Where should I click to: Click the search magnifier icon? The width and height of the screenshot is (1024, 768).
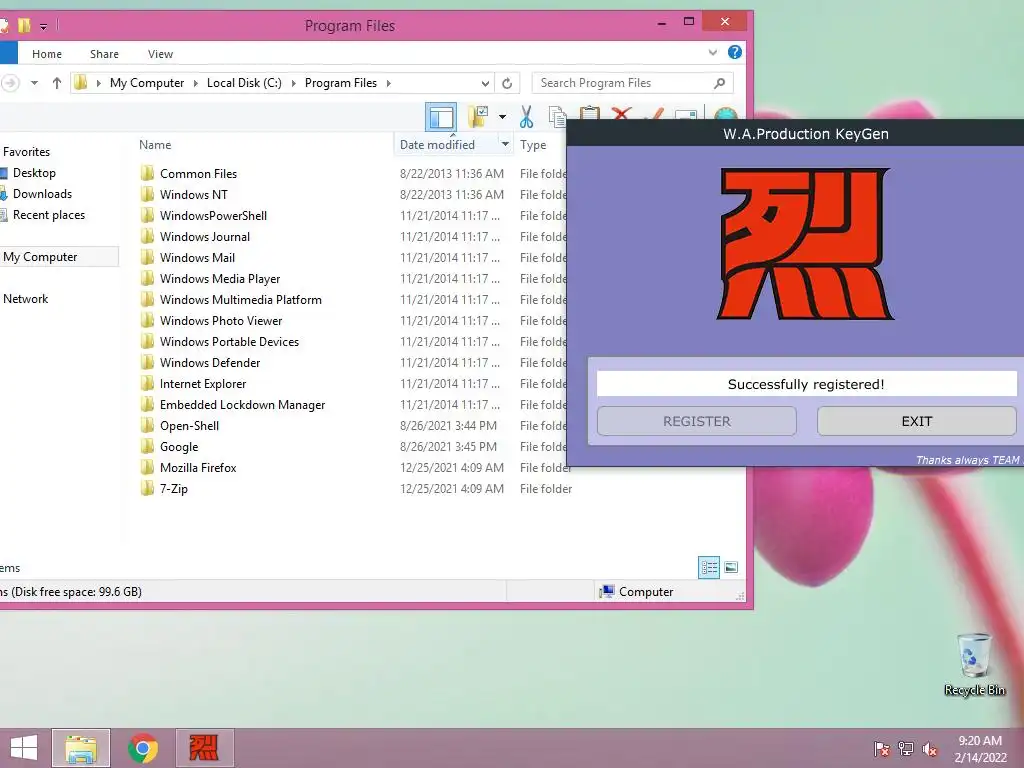click(x=720, y=83)
